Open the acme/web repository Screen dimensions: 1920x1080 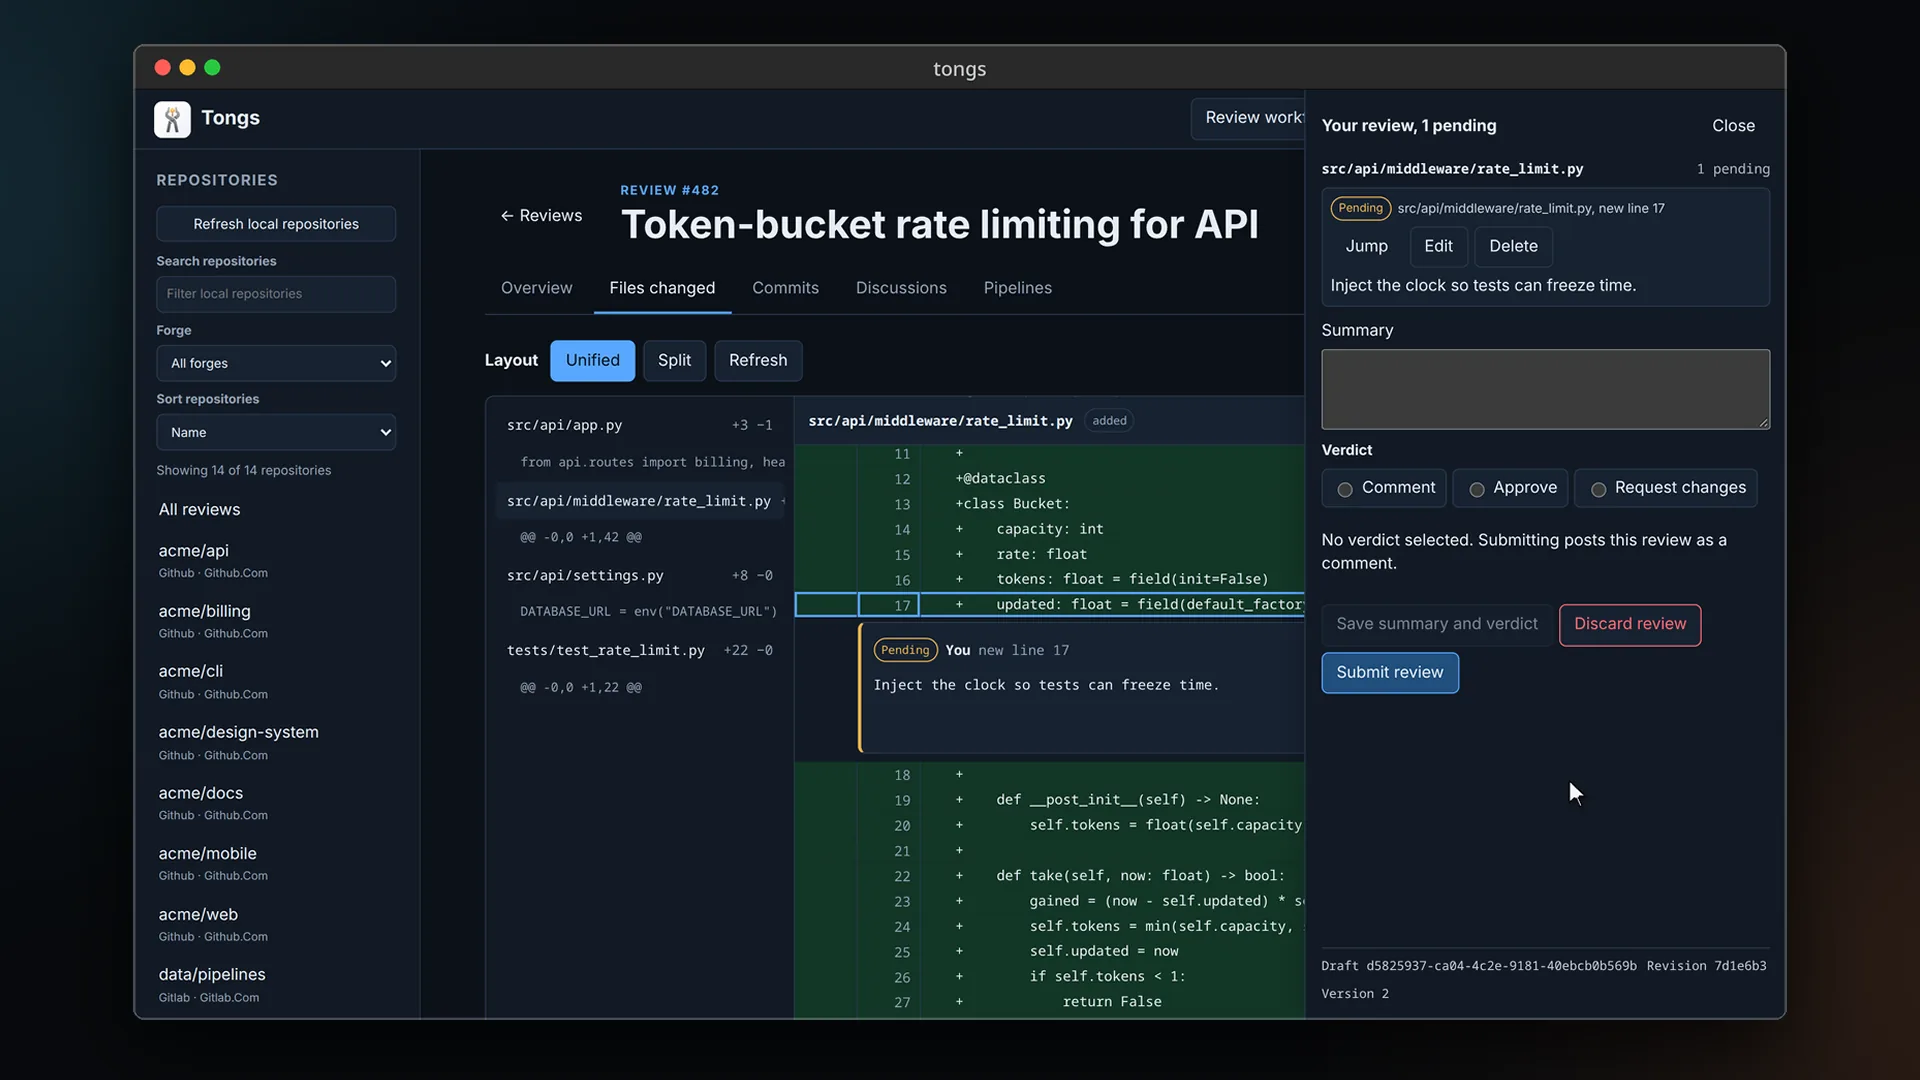click(x=276, y=924)
